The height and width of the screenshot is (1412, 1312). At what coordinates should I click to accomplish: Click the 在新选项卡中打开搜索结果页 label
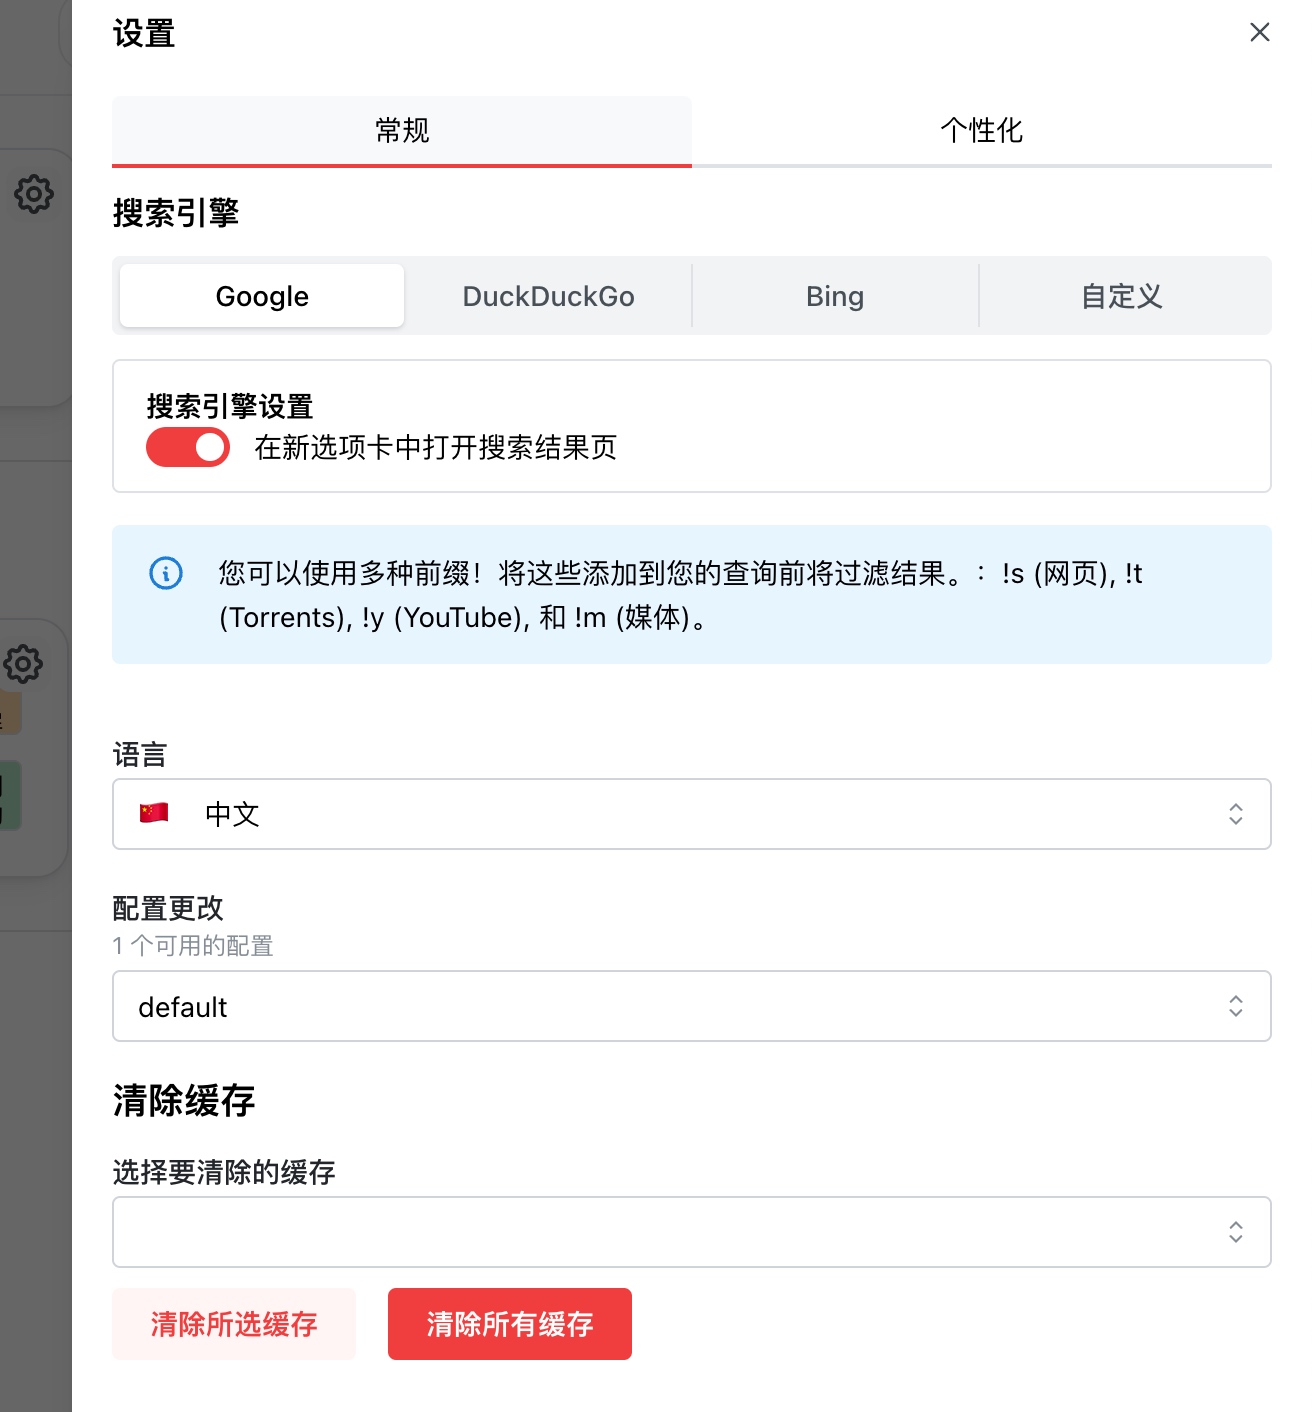[436, 447]
